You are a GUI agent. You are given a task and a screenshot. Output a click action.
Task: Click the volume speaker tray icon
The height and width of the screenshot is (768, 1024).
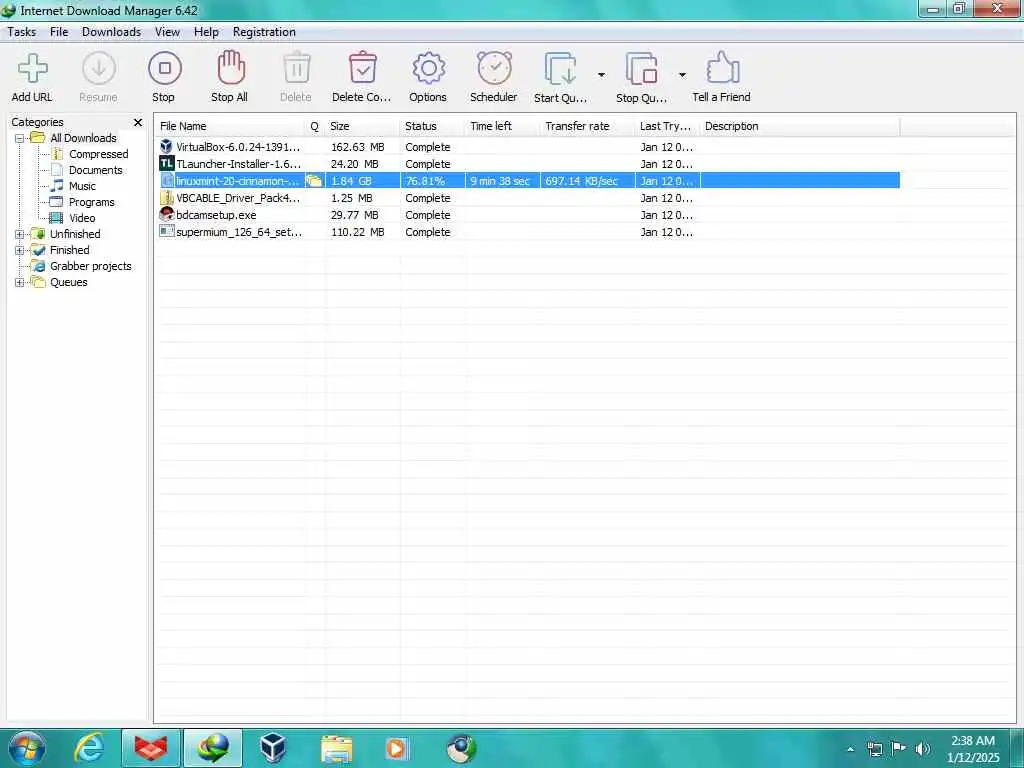click(x=922, y=749)
